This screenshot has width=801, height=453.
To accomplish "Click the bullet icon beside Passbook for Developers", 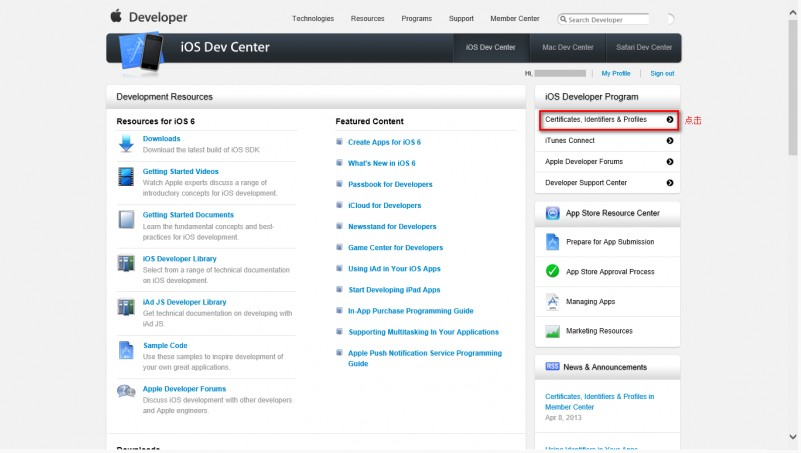I will click(339, 184).
